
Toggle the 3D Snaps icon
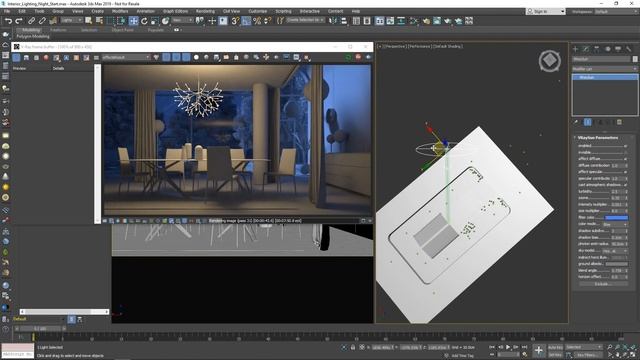point(235,21)
